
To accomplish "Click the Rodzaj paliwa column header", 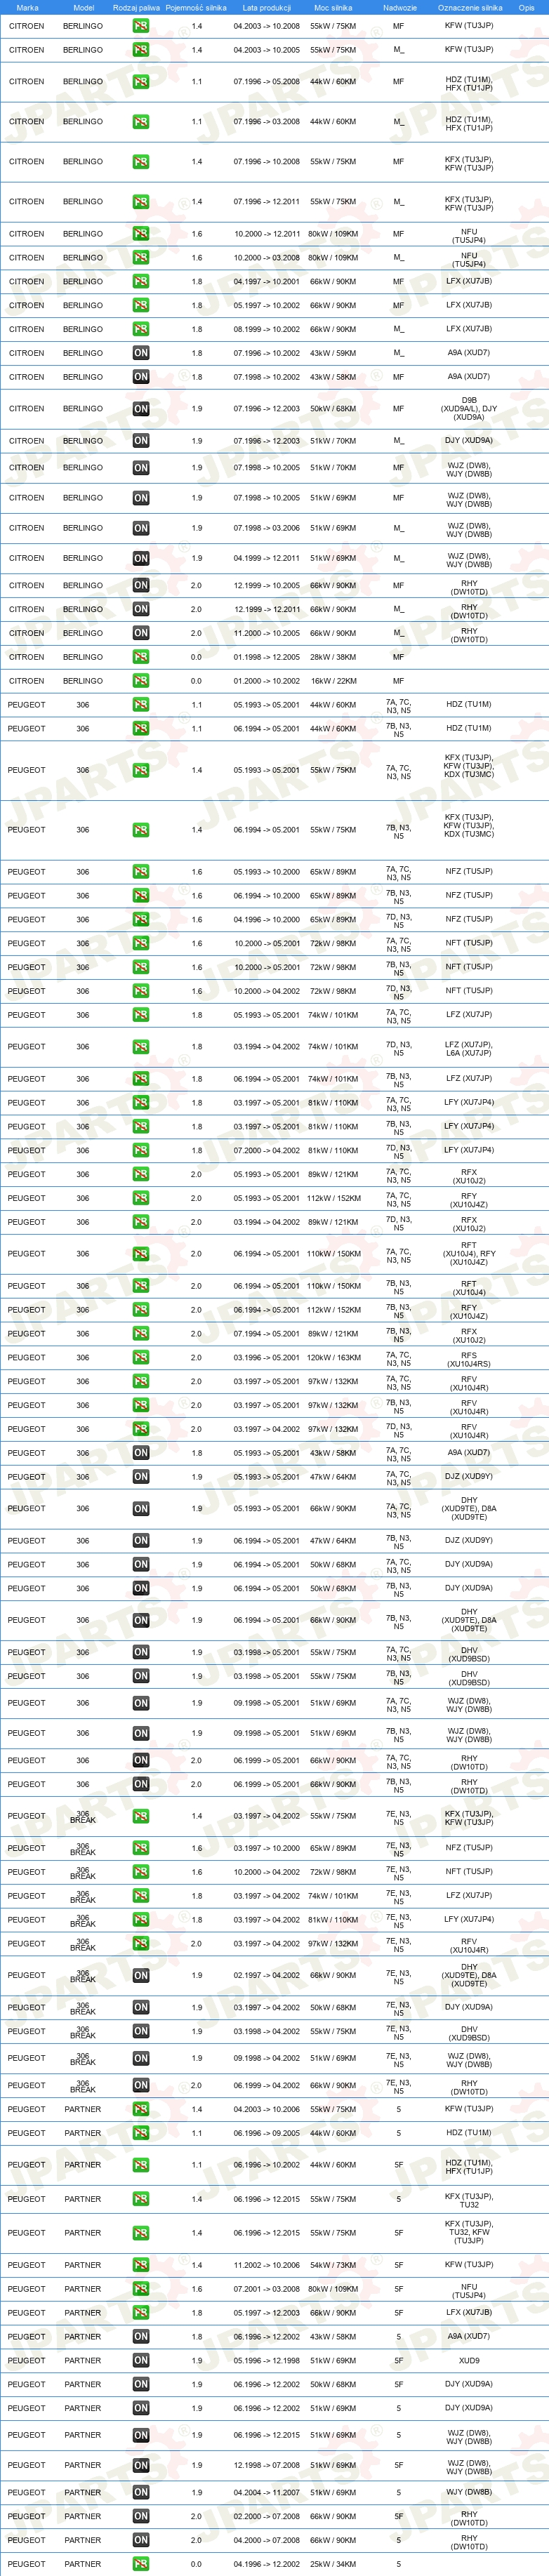I will point(136,7).
